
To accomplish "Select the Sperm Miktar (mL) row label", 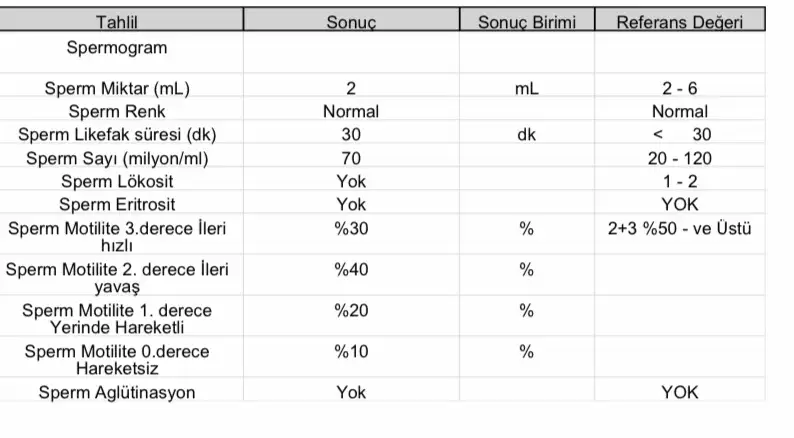I will 117,88.
